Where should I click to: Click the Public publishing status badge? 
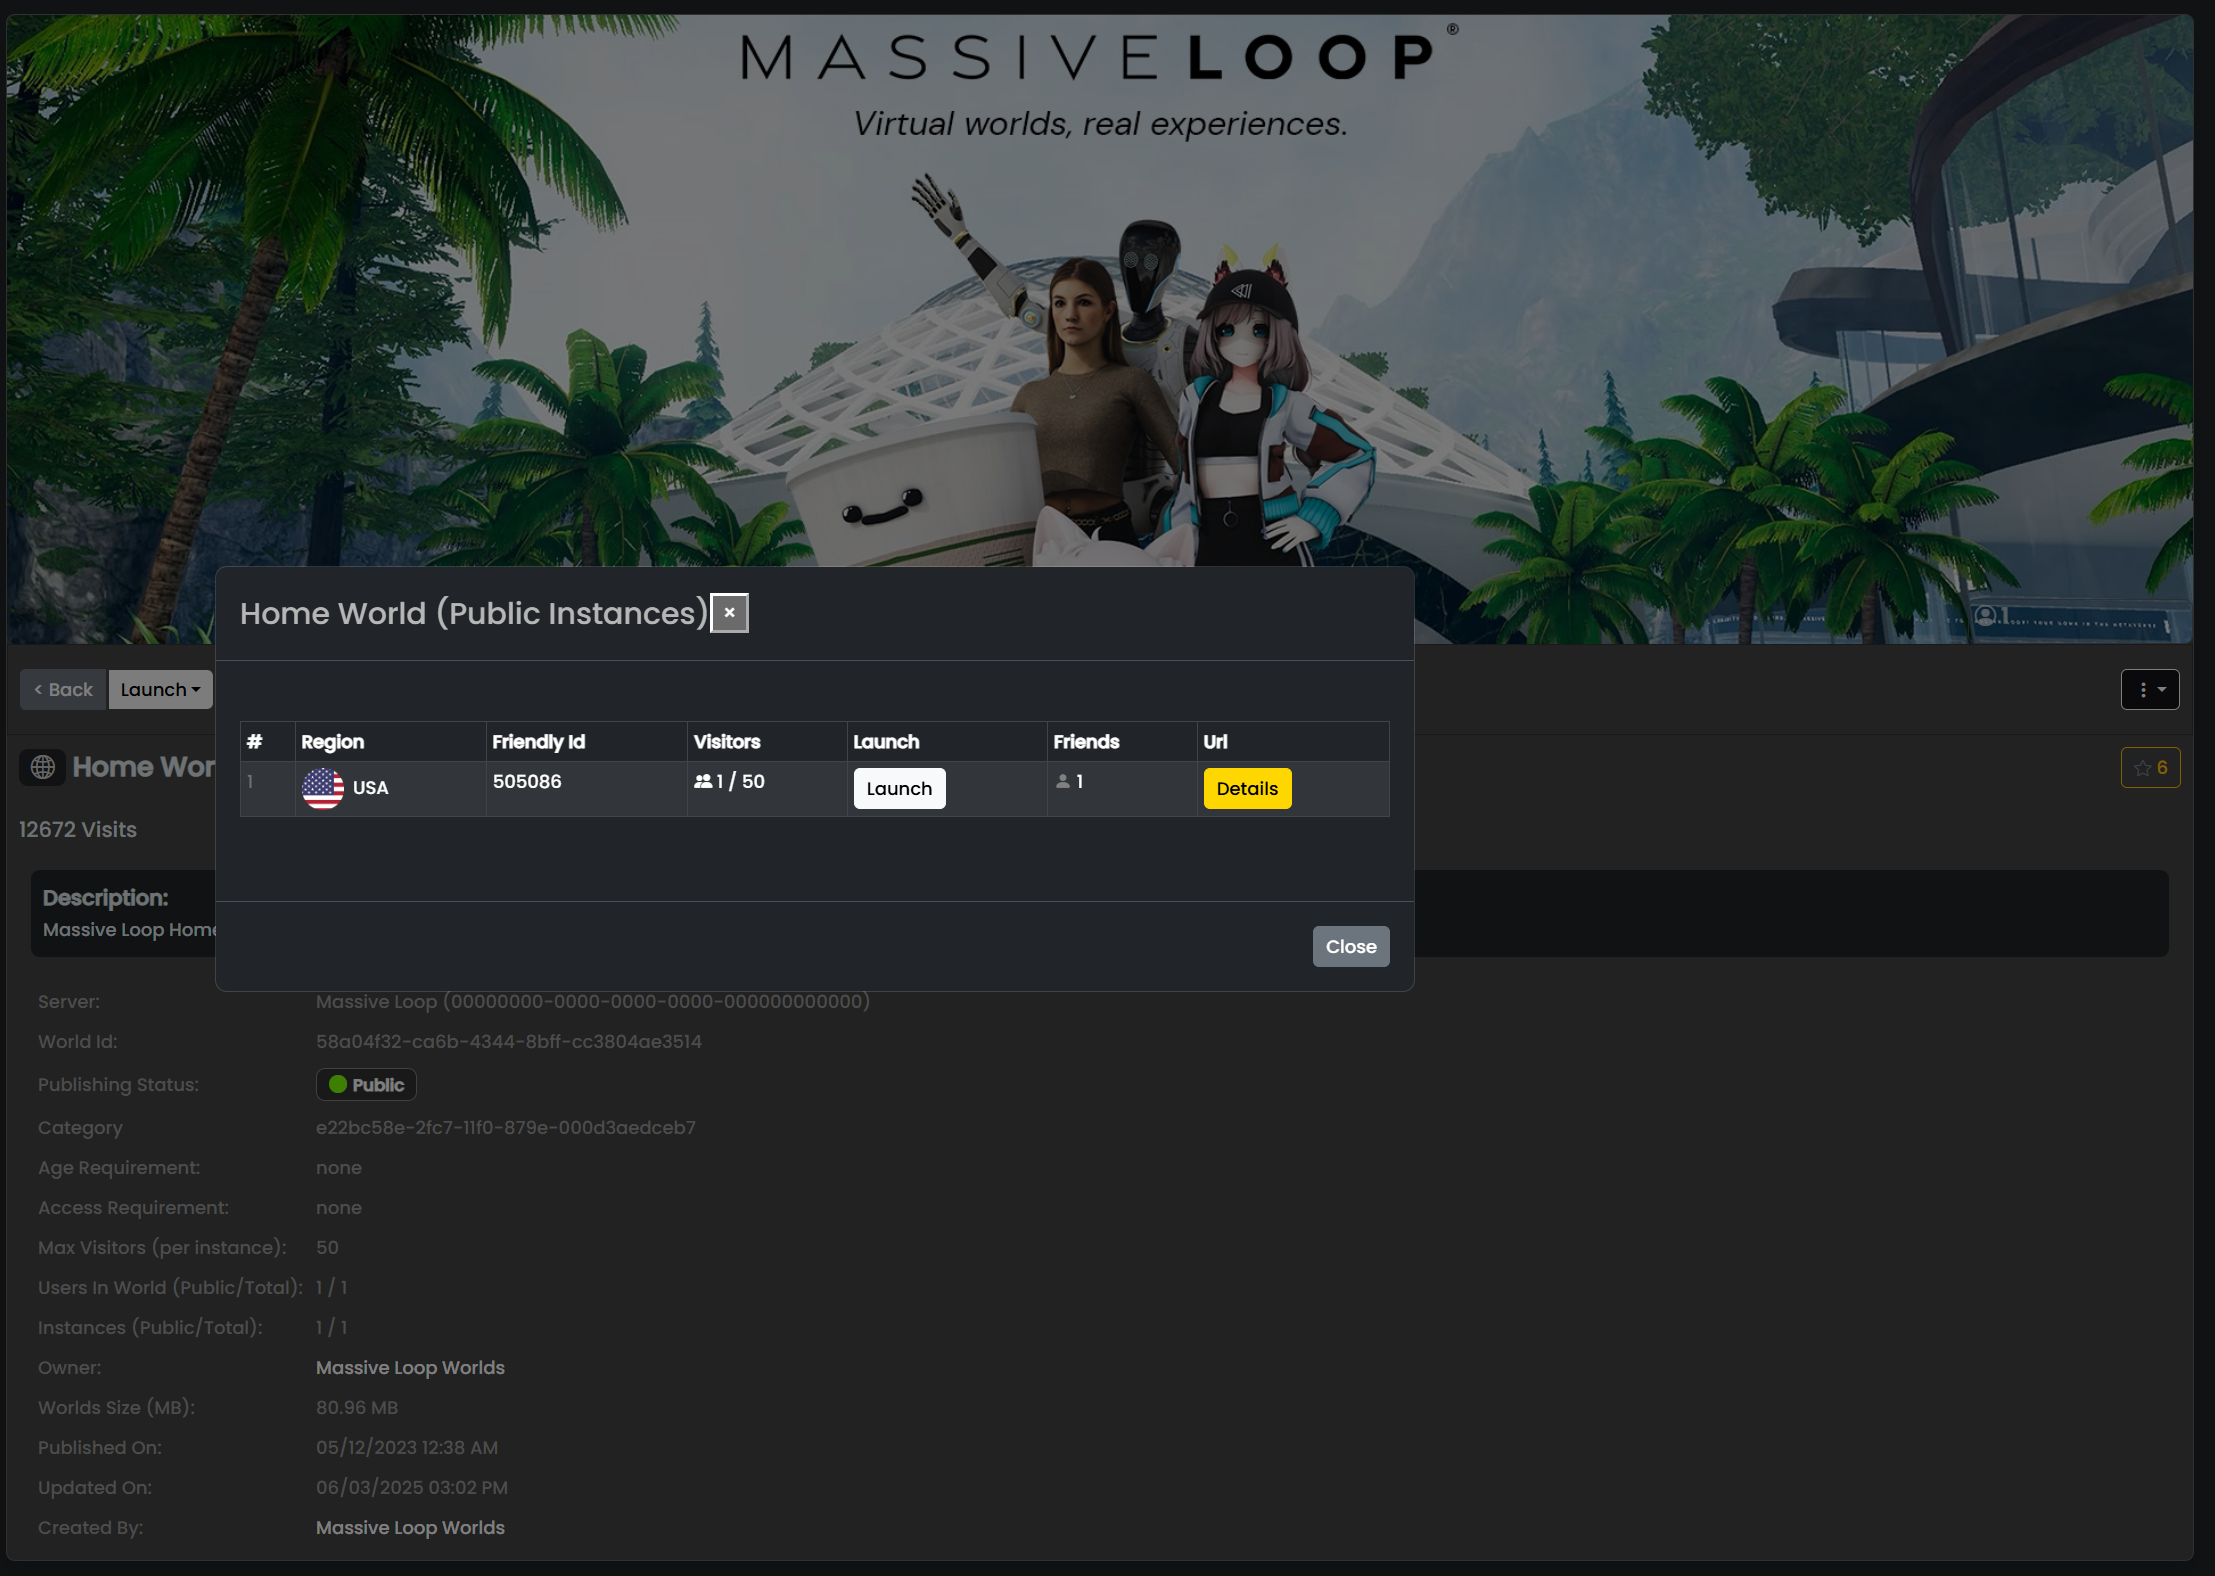(366, 1084)
